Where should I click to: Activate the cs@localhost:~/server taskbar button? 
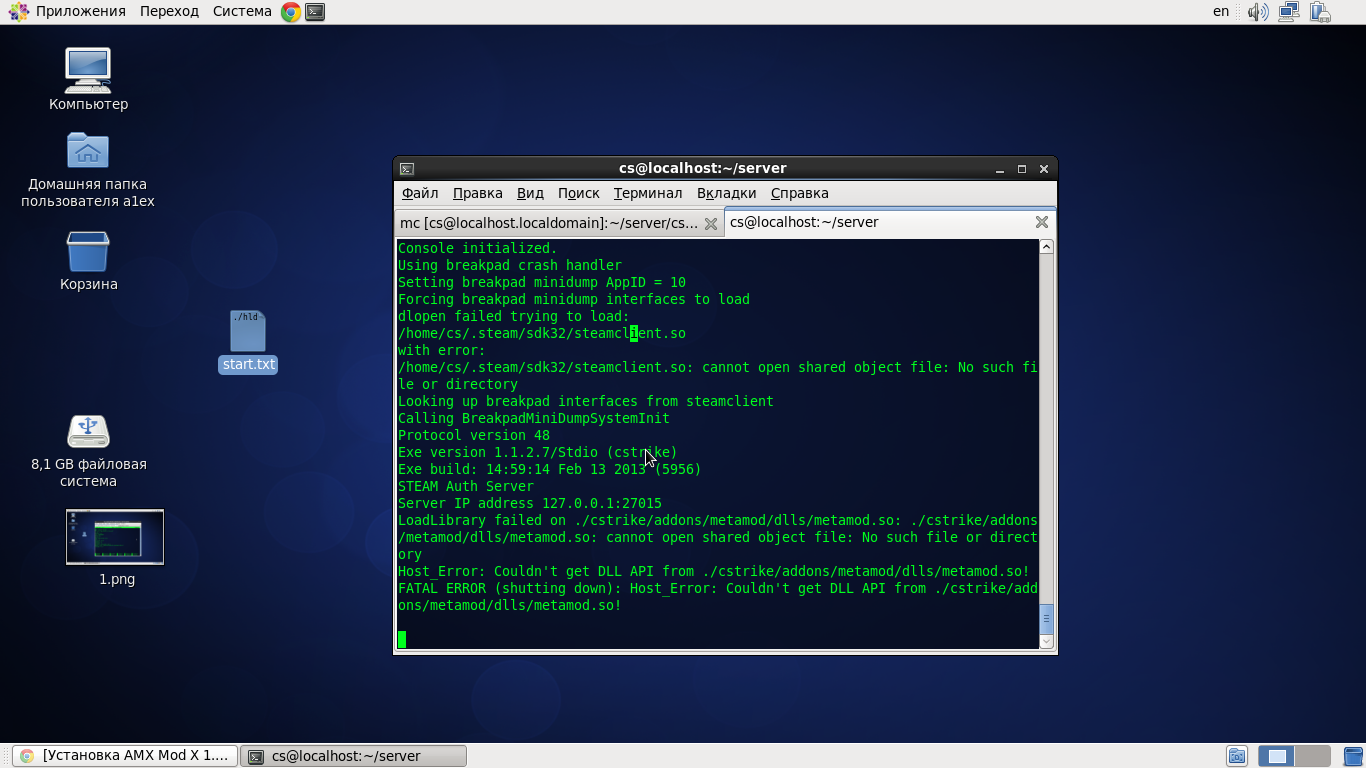(x=355, y=756)
